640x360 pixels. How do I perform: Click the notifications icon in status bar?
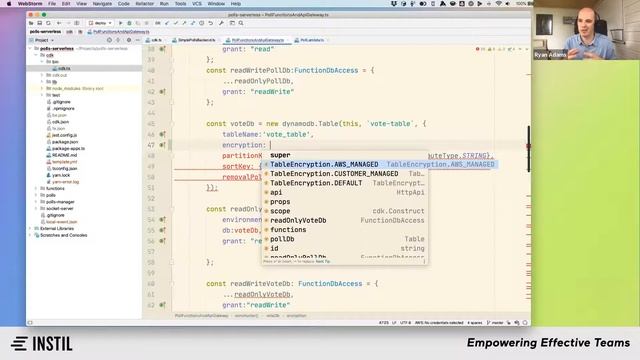[525, 322]
